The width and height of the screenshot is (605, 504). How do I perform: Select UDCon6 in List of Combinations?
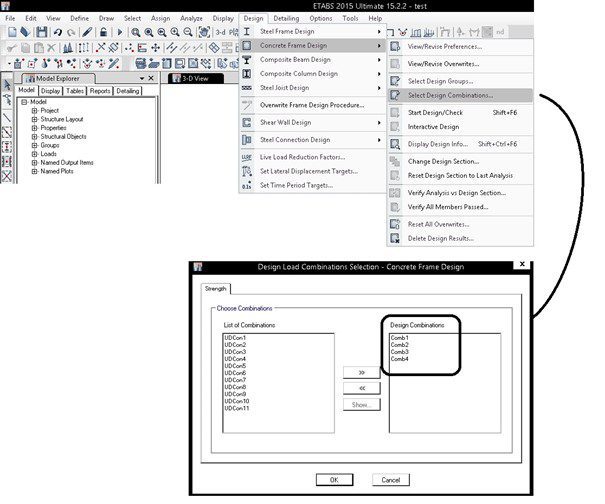235,373
